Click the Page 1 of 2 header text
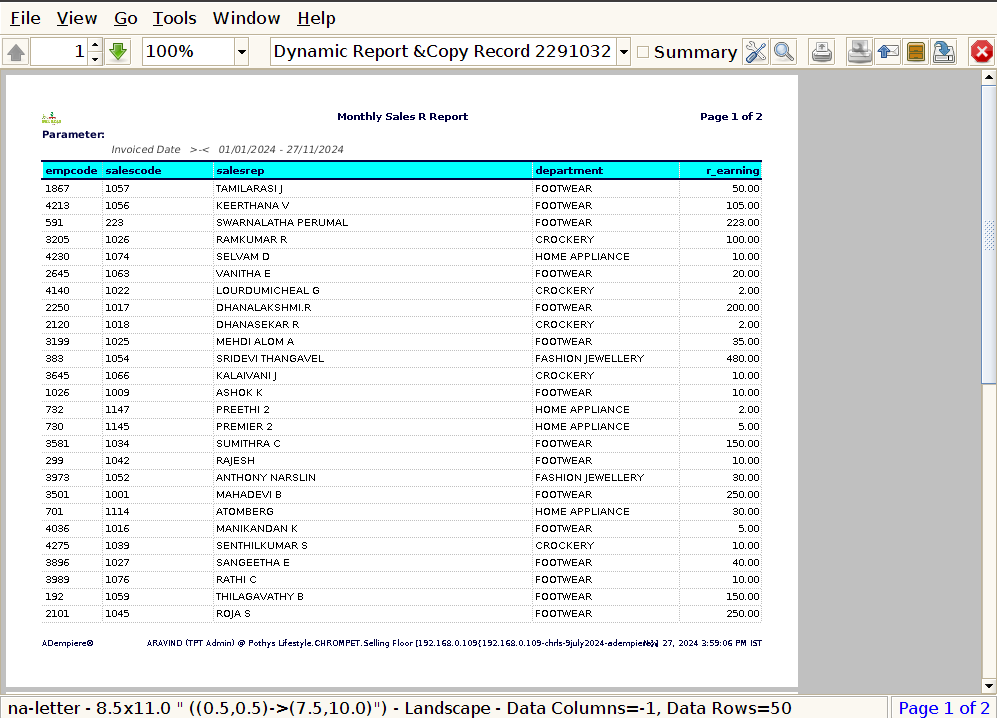 (731, 116)
